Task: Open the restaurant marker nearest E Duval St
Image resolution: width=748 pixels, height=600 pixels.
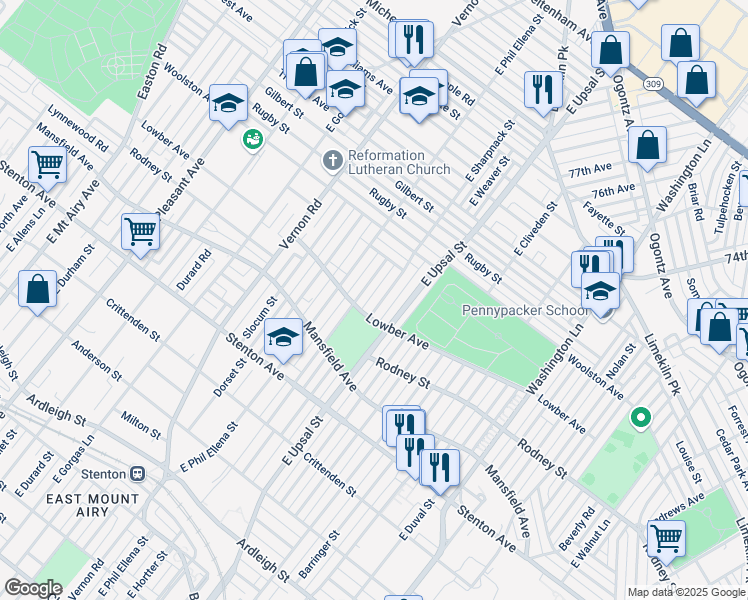Action: click(x=440, y=468)
